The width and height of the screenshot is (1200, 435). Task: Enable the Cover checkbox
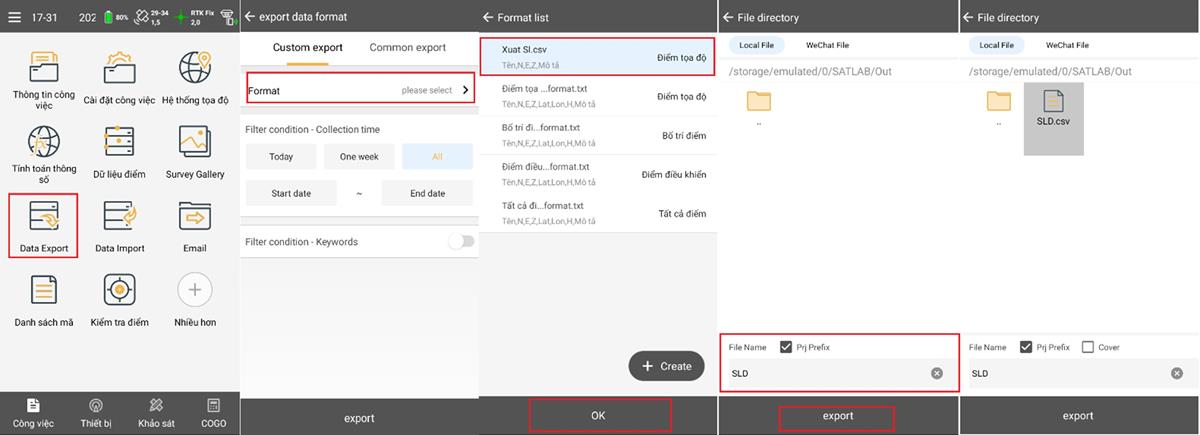click(x=1088, y=347)
